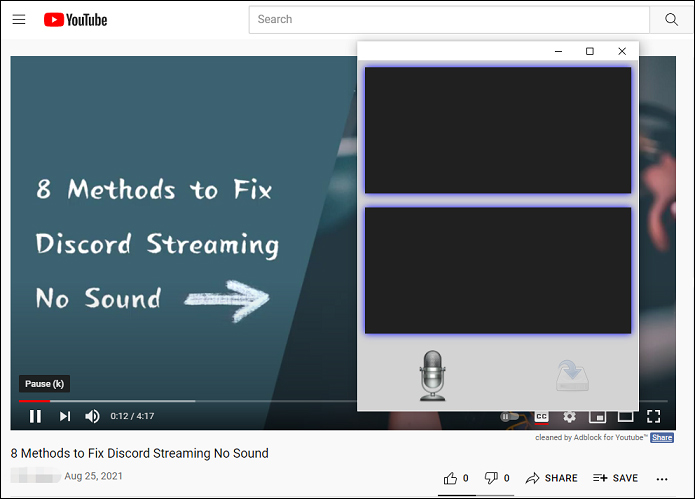Click the Adblock Share link
This screenshot has width=695, height=499.
point(662,438)
